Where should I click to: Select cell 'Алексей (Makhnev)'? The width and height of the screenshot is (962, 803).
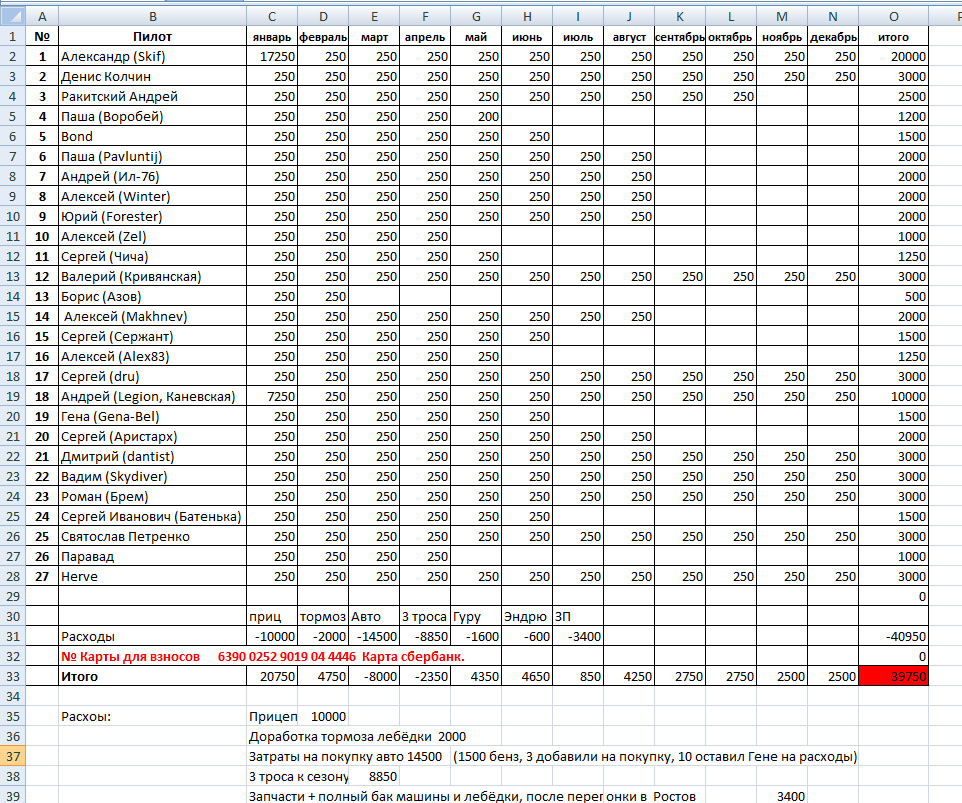(x=152, y=317)
